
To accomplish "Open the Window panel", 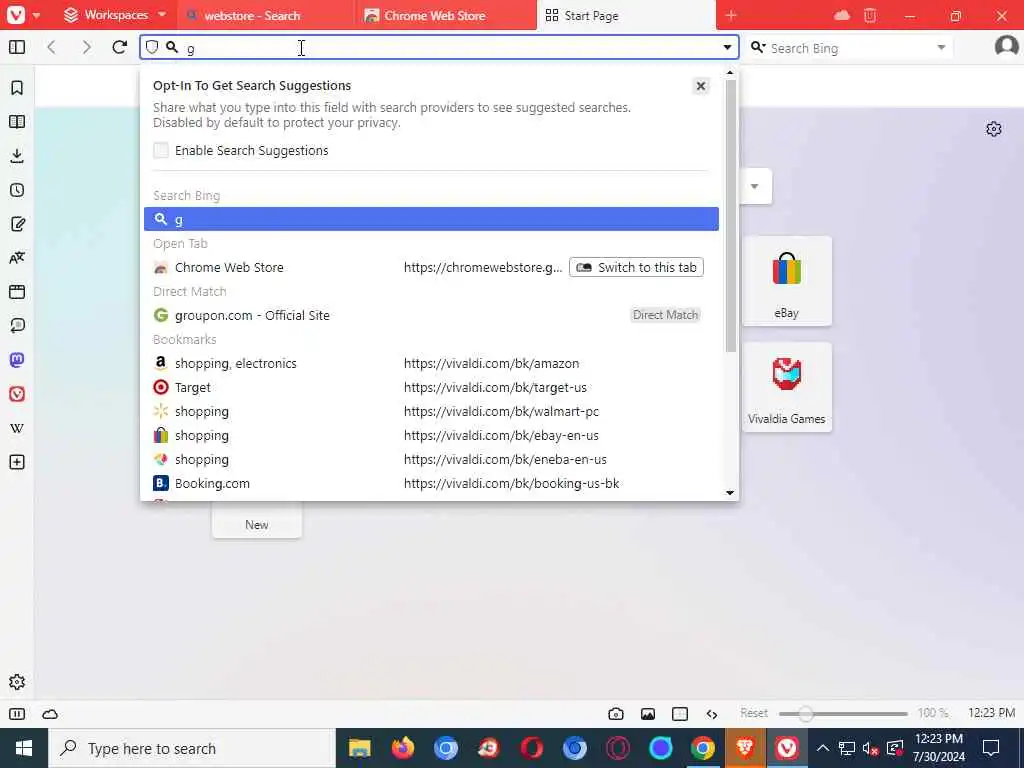I will click(17, 292).
